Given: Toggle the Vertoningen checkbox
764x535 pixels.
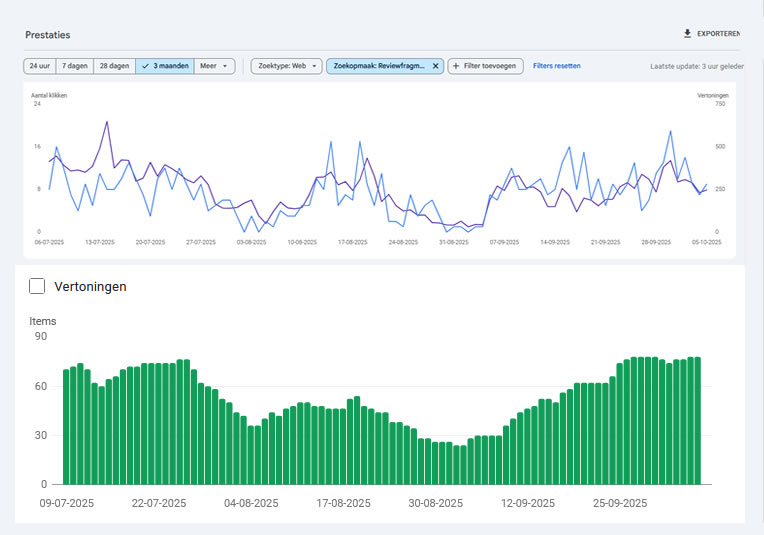Looking at the screenshot, I should 38,287.
